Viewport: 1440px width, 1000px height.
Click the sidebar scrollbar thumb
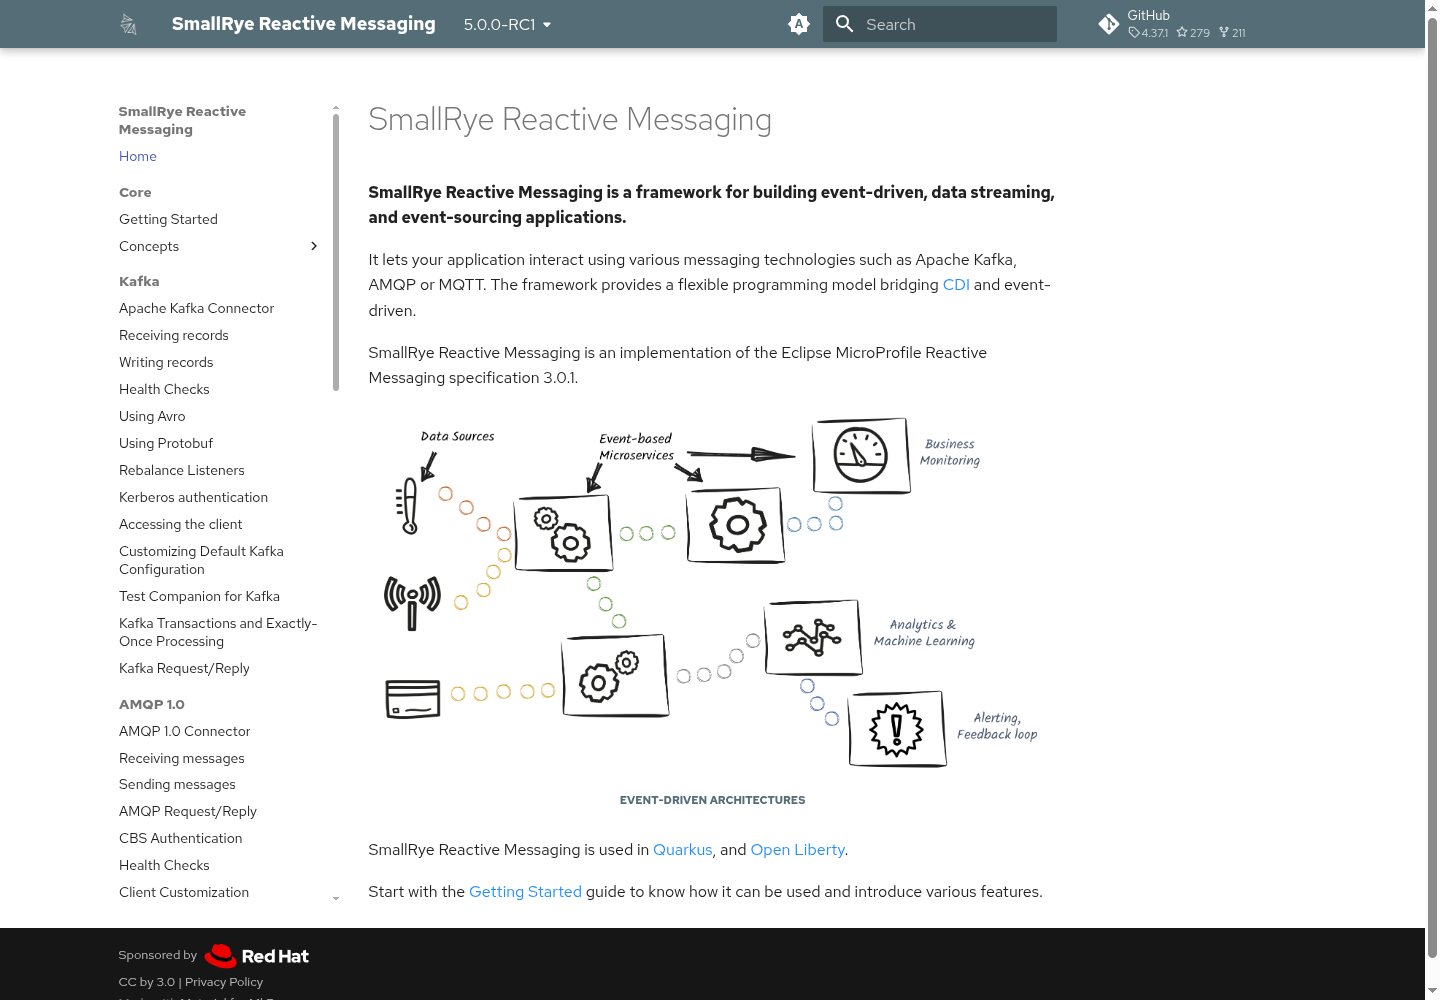point(336,252)
